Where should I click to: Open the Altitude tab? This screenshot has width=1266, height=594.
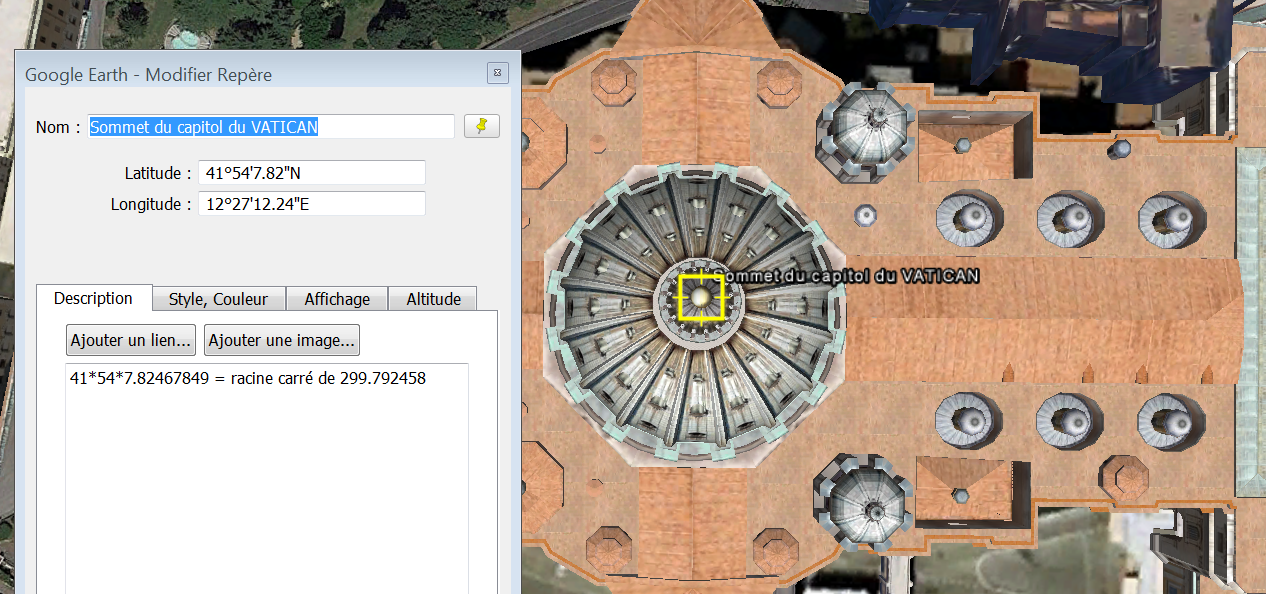coord(433,299)
